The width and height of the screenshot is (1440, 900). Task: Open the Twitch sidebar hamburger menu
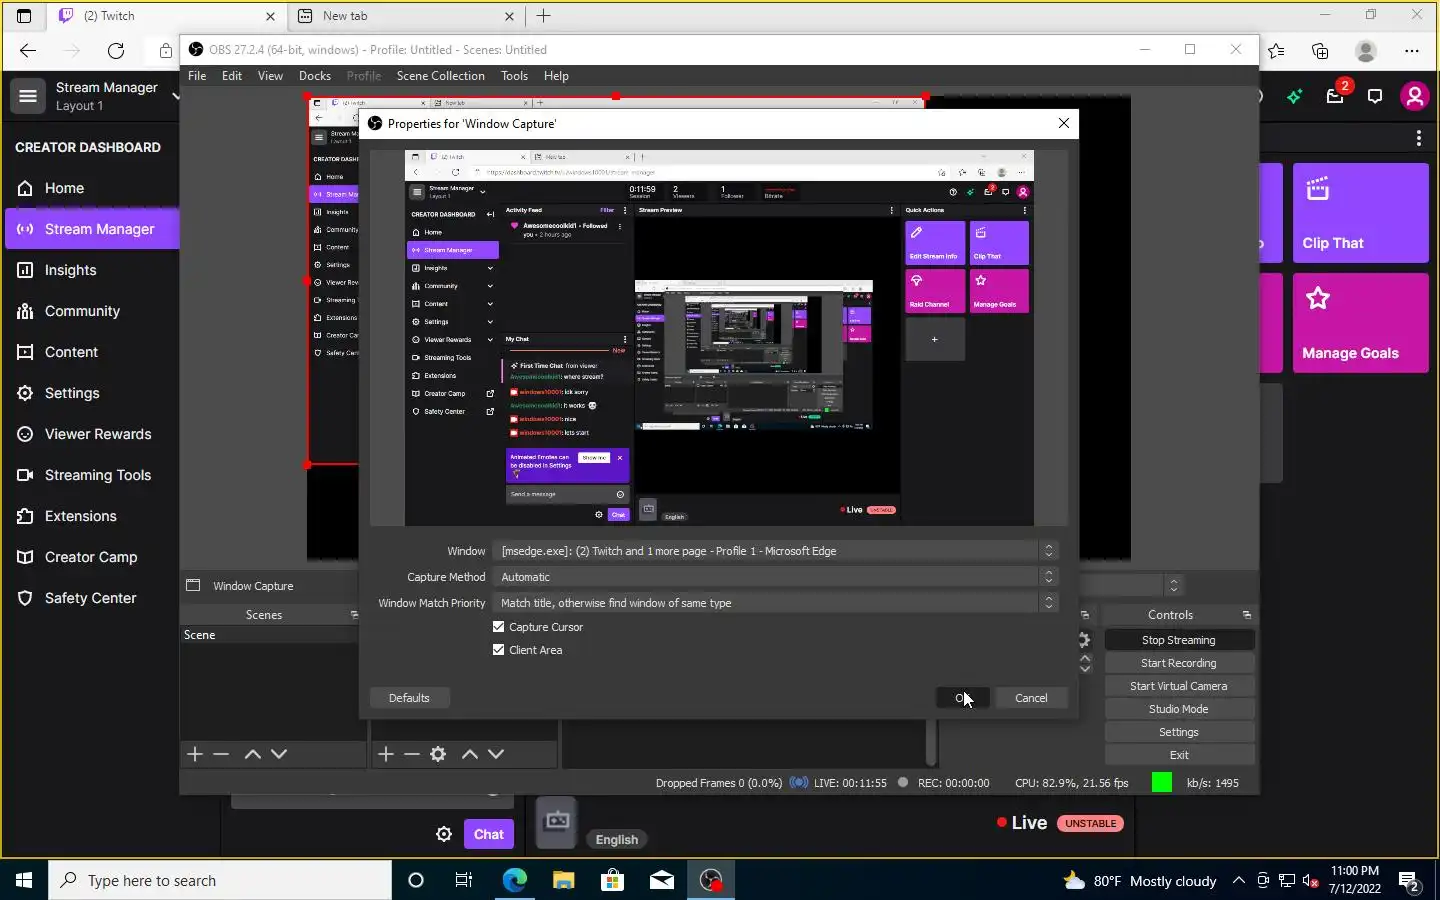[x=28, y=96]
